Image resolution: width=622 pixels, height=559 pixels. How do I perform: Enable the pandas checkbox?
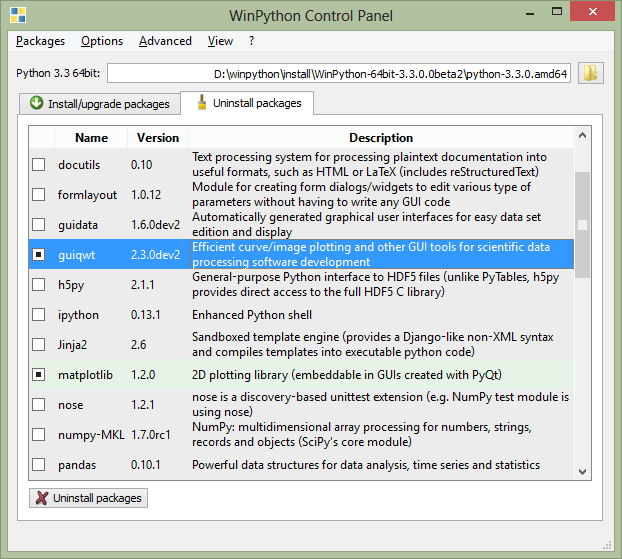click(38, 465)
